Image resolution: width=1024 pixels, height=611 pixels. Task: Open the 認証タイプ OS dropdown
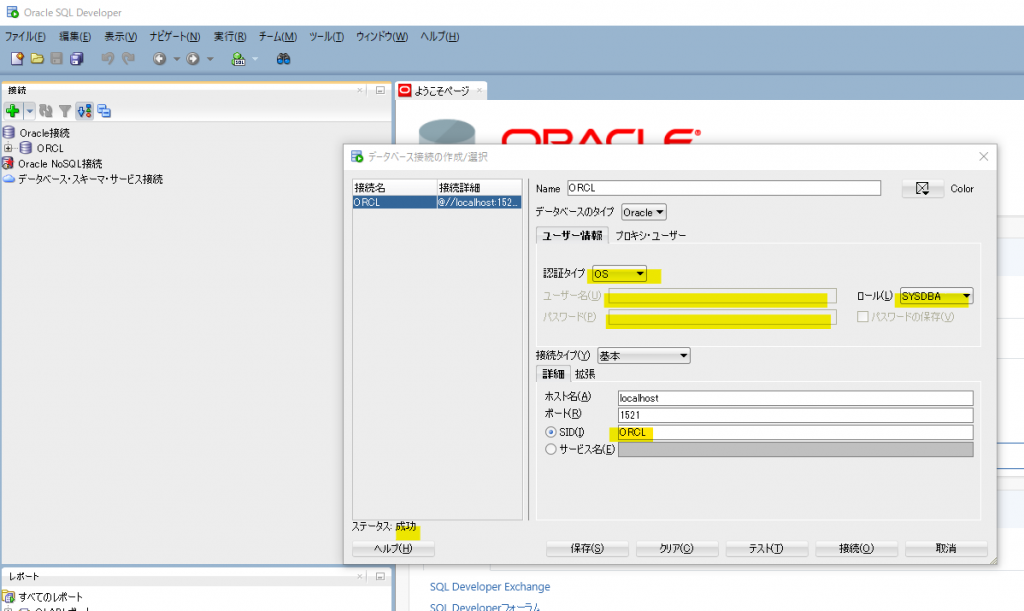(x=619, y=273)
